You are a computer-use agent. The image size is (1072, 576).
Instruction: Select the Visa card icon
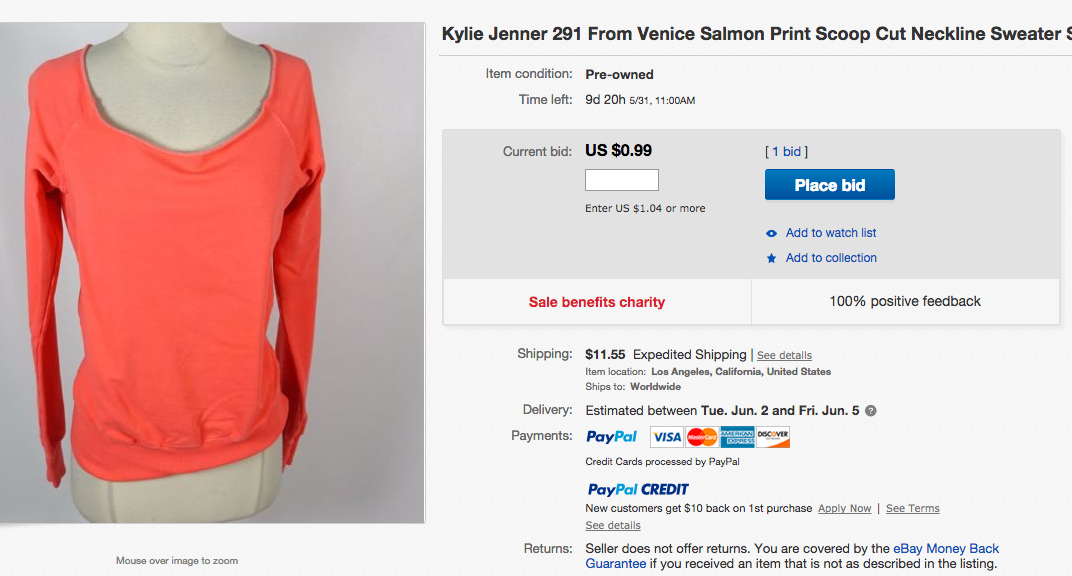point(666,437)
